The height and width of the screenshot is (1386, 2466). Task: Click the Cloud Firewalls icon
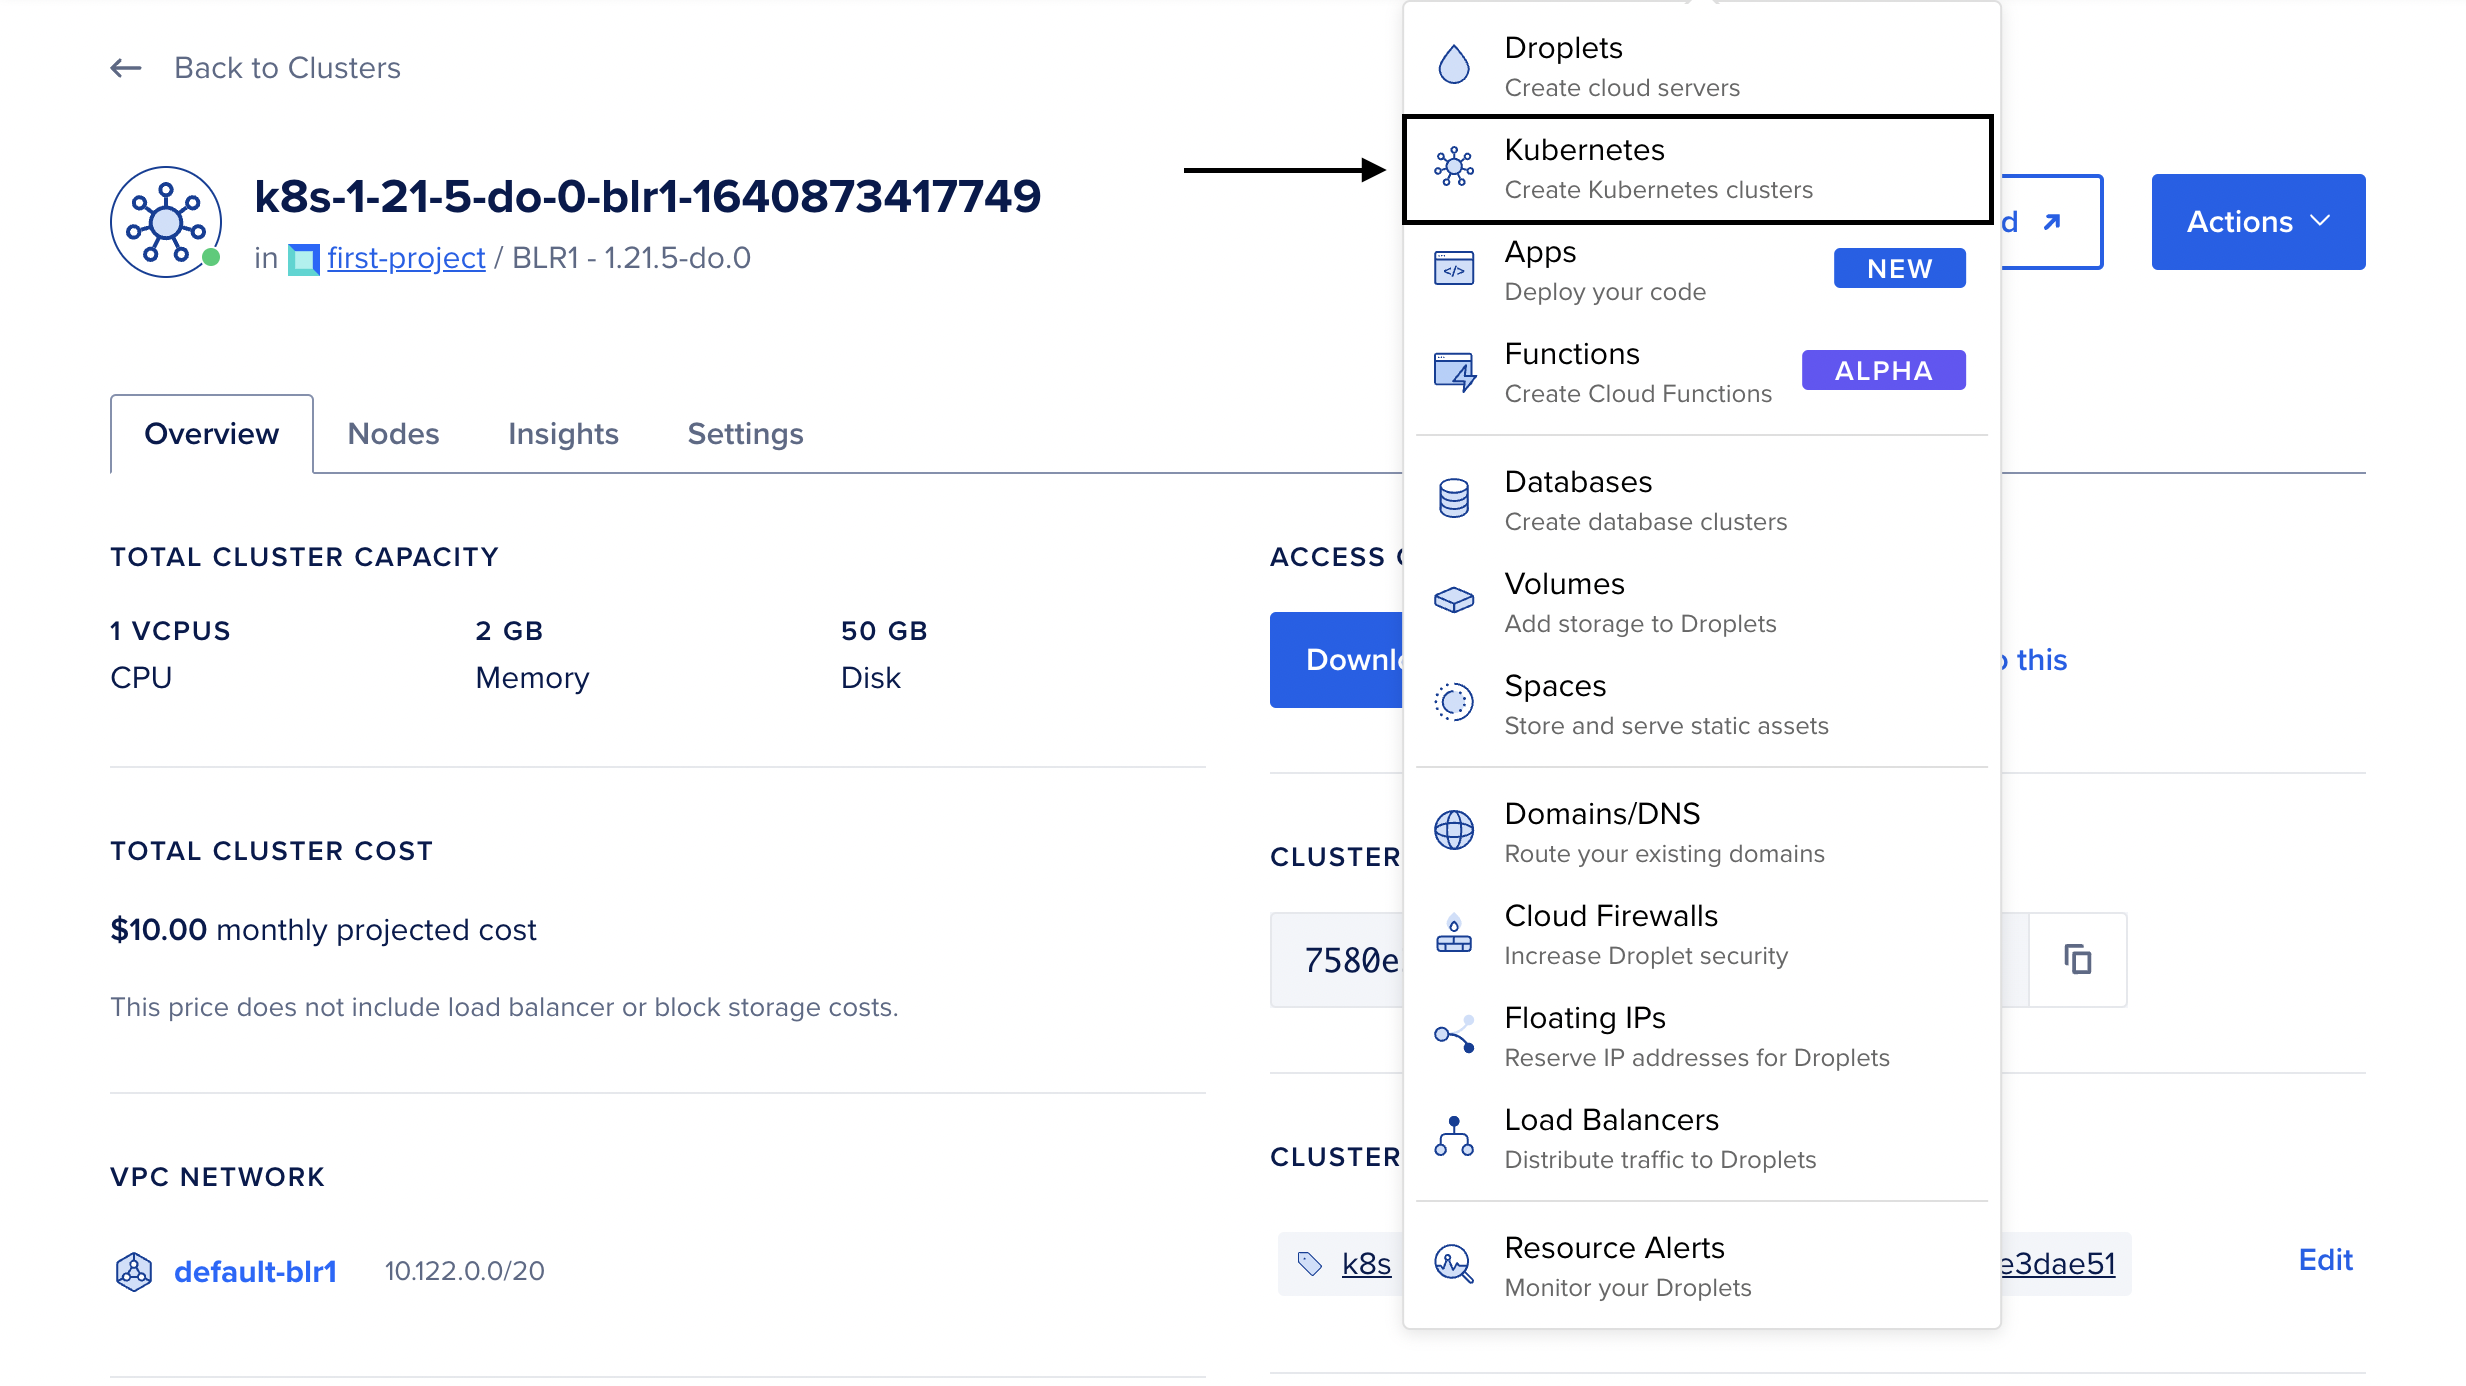[1453, 932]
